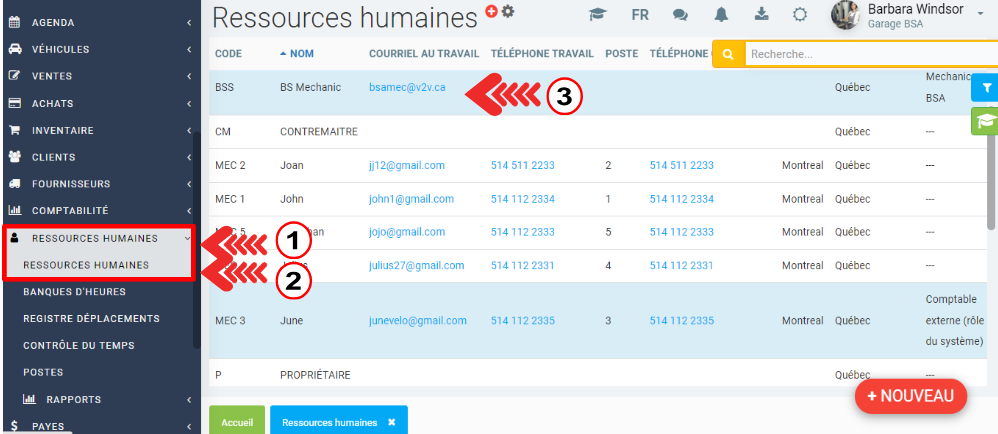The height and width of the screenshot is (434, 998).
Task: Open the chat messages icon
Action: tap(680, 15)
